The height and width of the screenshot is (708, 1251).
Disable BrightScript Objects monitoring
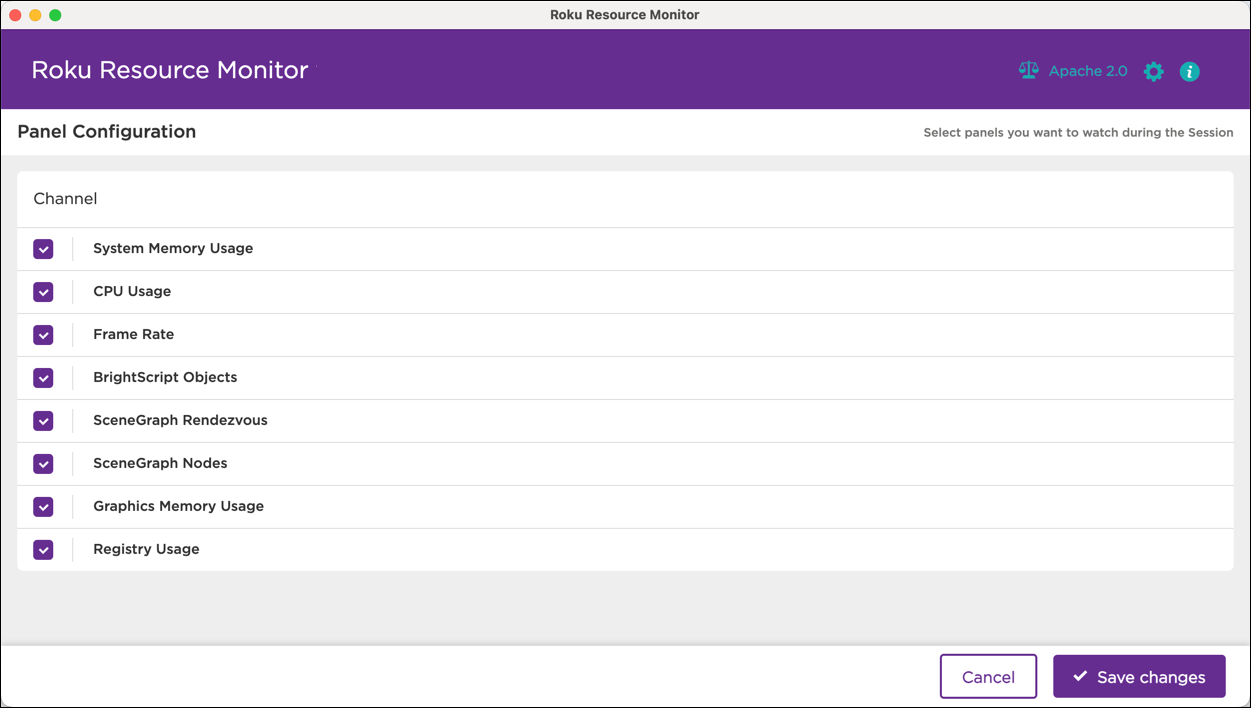(x=43, y=377)
